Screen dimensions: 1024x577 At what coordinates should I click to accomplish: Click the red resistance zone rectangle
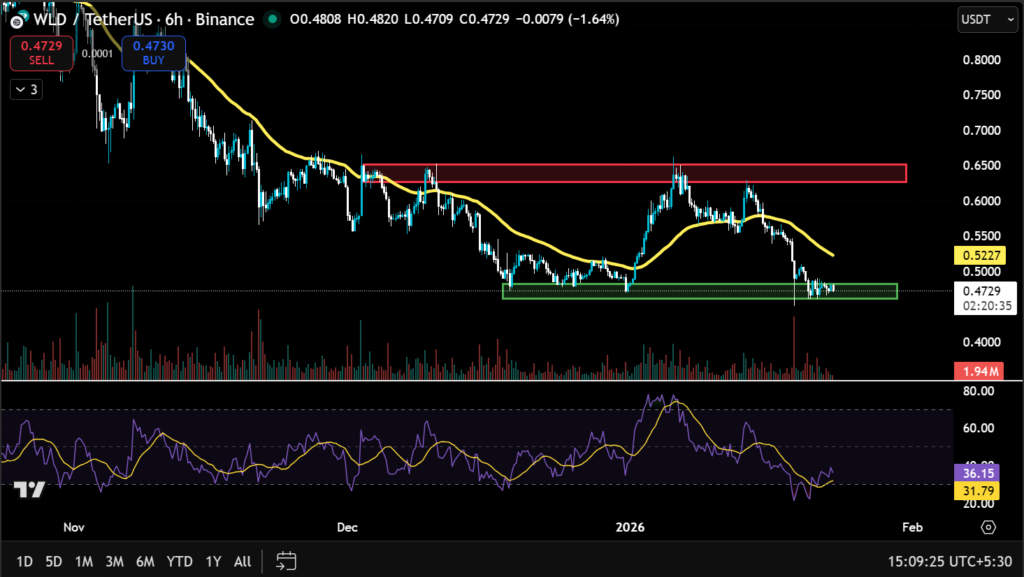coord(634,173)
